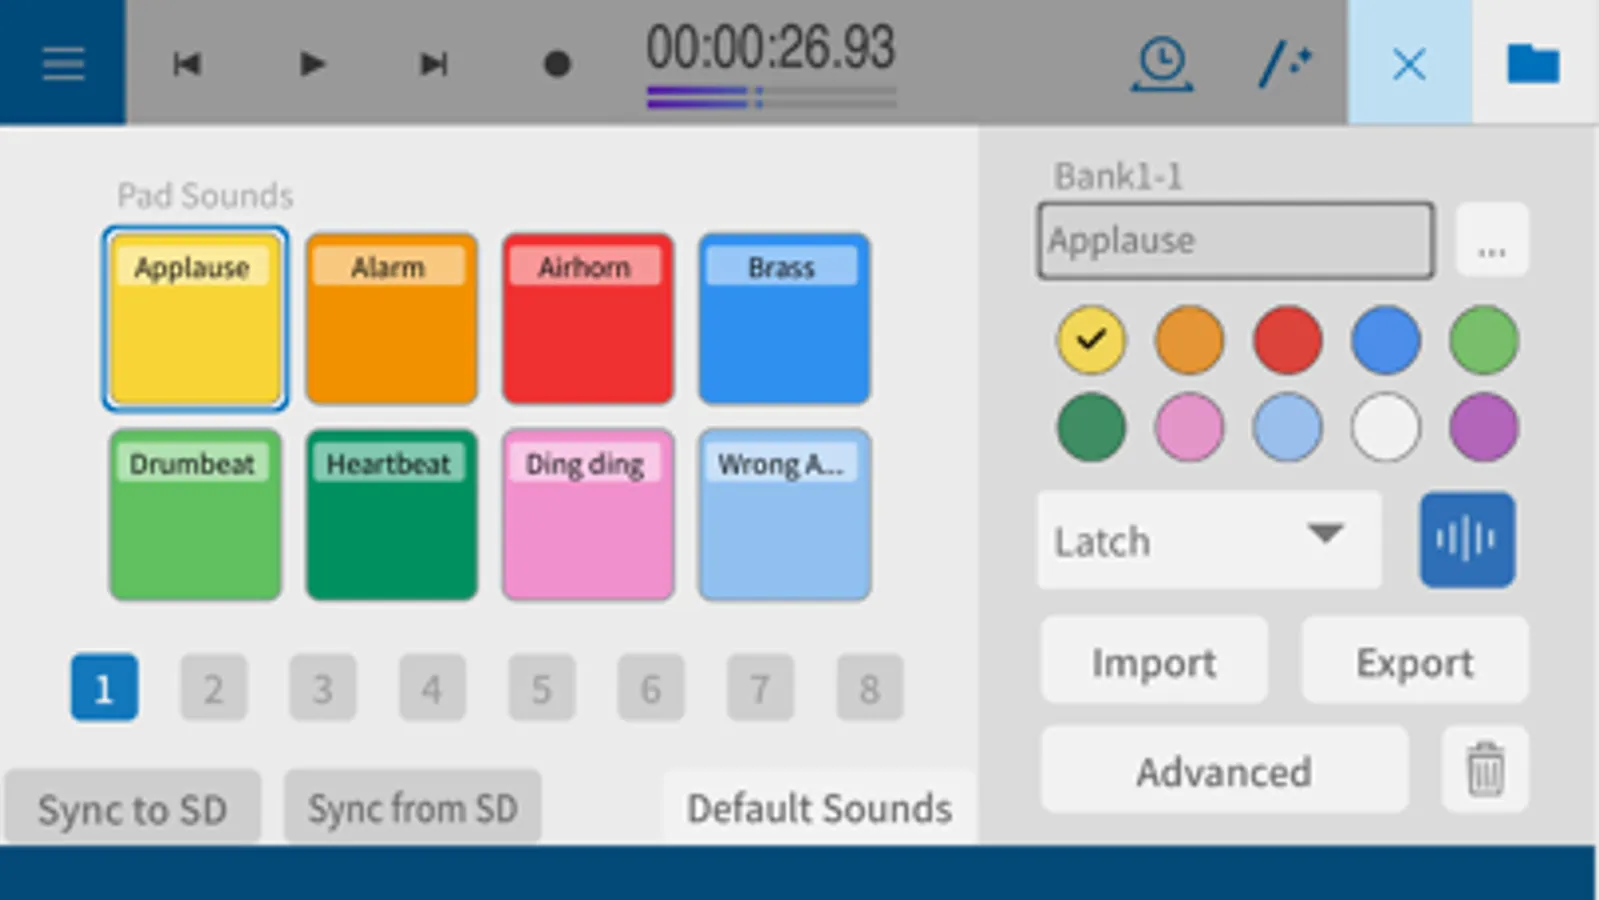Open the ellipsis button beside Applause
Viewport: 1599px width, 900px height.
(x=1491, y=241)
